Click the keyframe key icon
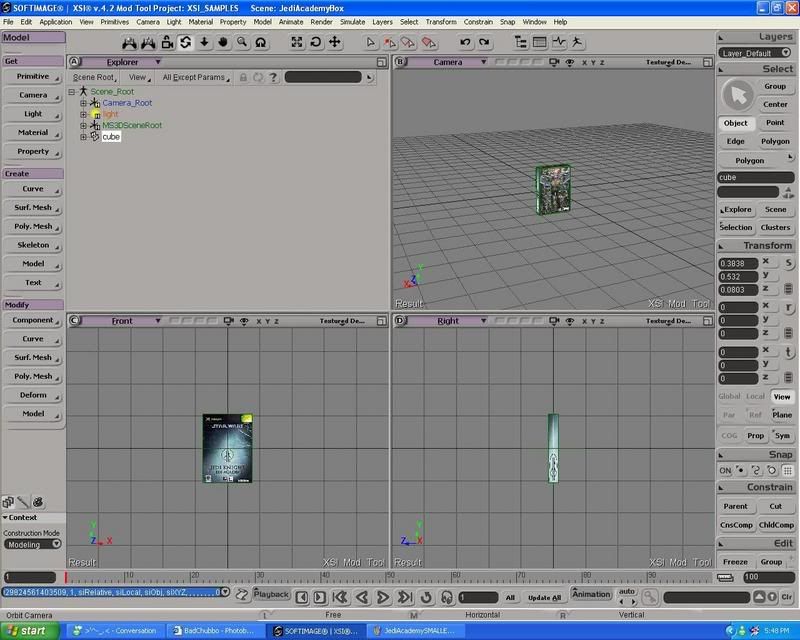Viewport: 800px width, 640px height. tap(649, 596)
